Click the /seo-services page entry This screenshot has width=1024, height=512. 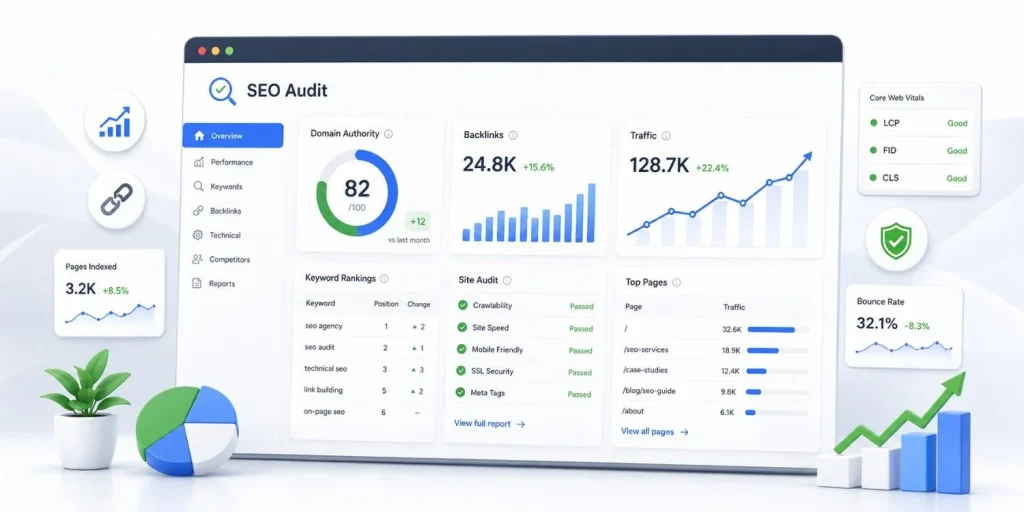pyautogui.click(x=646, y=349)
